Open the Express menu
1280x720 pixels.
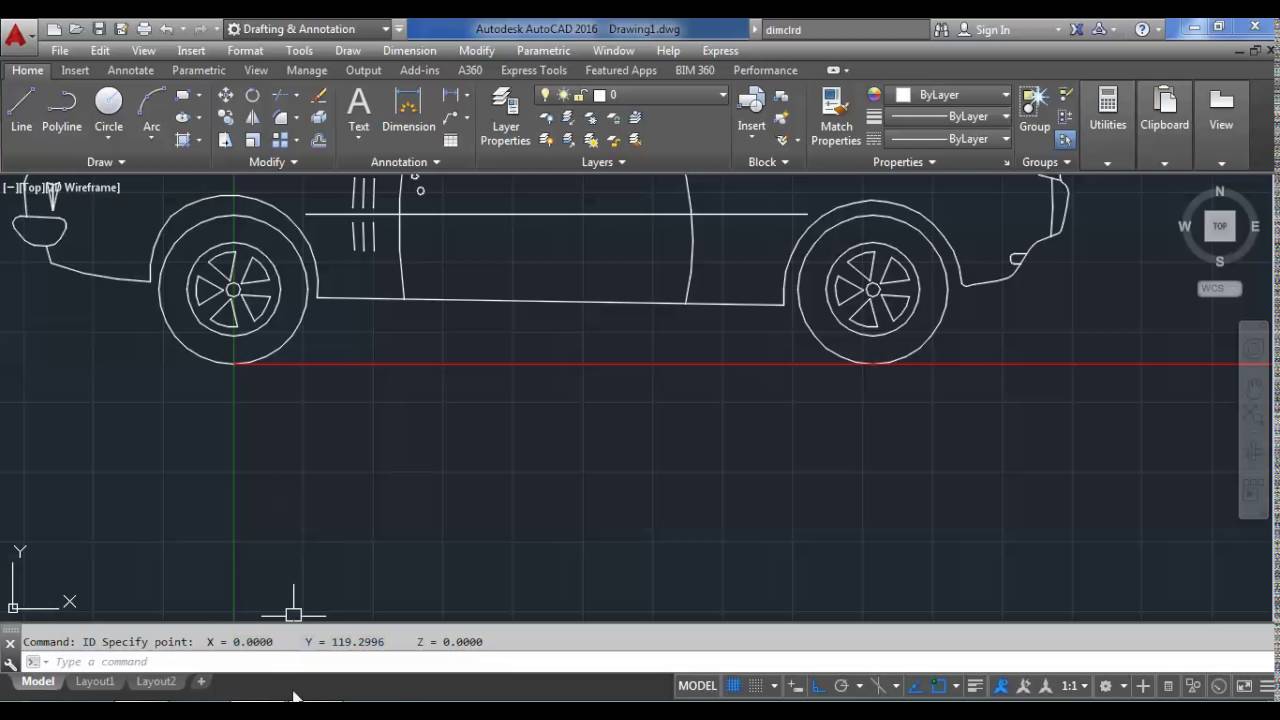(720, 51)
